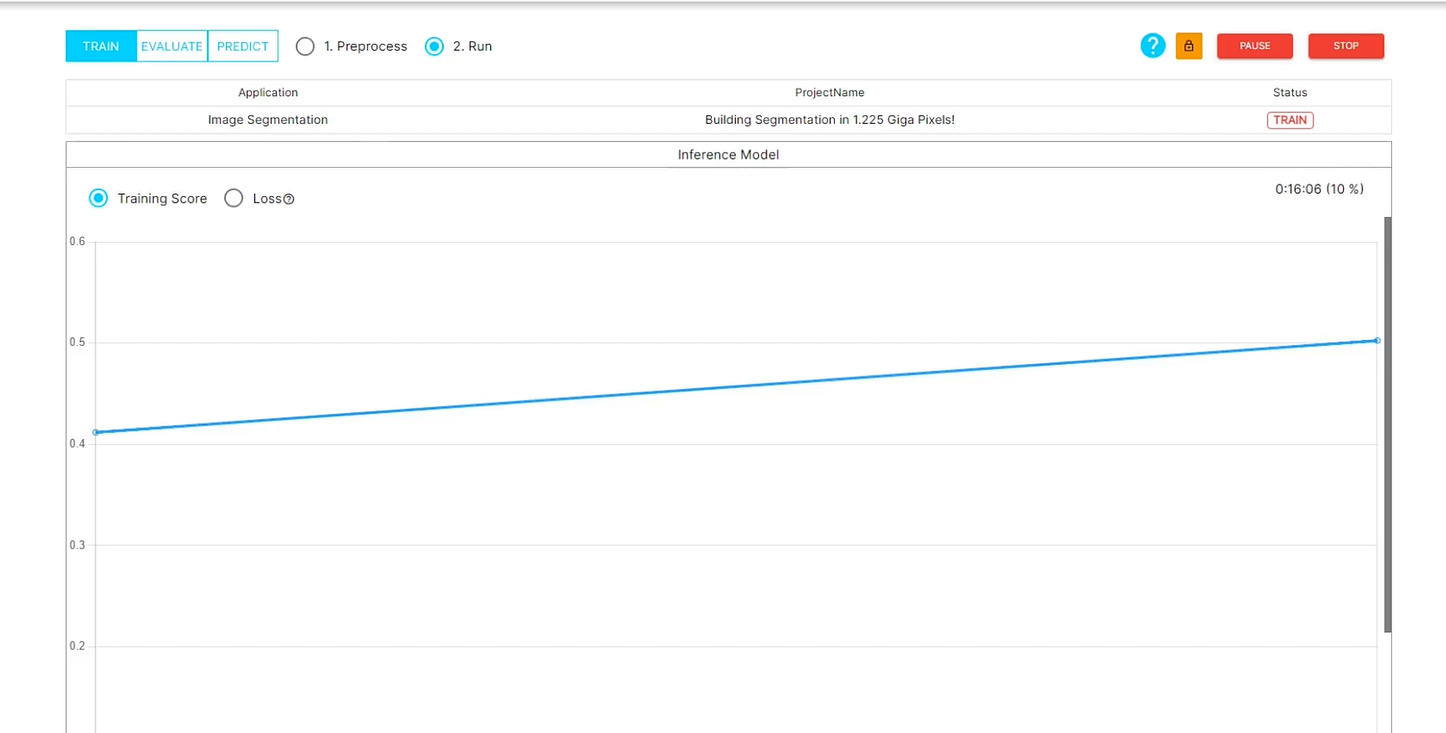Click the Image Segmentation cell
Viewport: 1446px width, 733px height.
(x=268, y=120)
